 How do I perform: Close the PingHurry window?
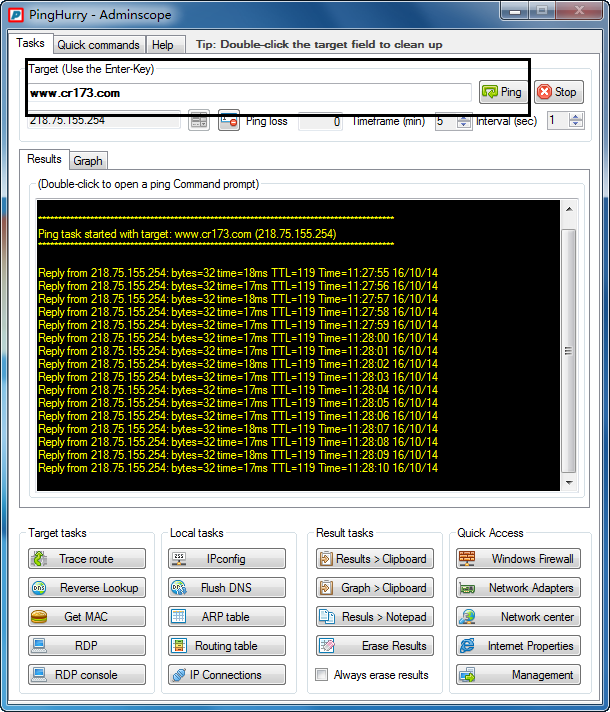580,11
